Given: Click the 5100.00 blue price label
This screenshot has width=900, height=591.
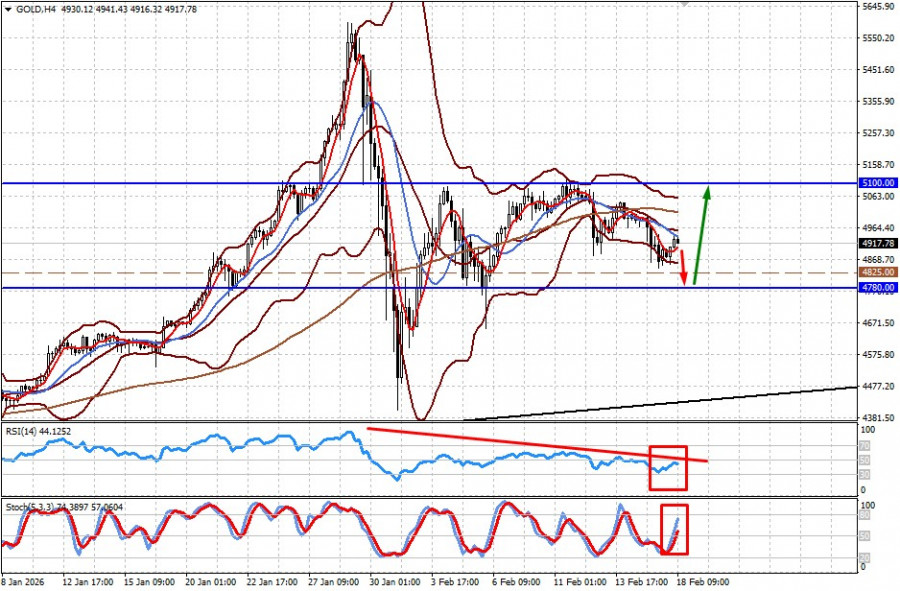Looking at the screenshot, I should click(877, 183).
